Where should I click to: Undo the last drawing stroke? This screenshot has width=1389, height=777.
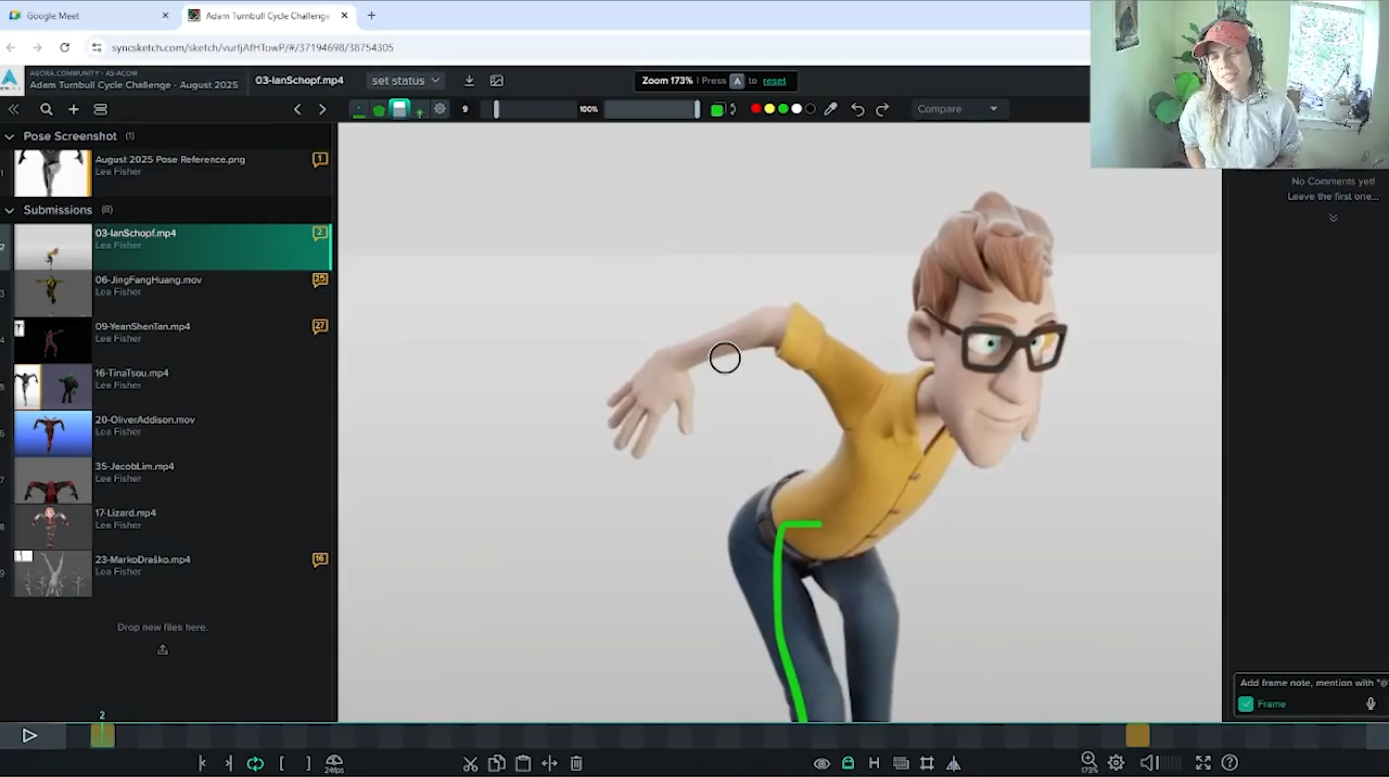(857, 109)
